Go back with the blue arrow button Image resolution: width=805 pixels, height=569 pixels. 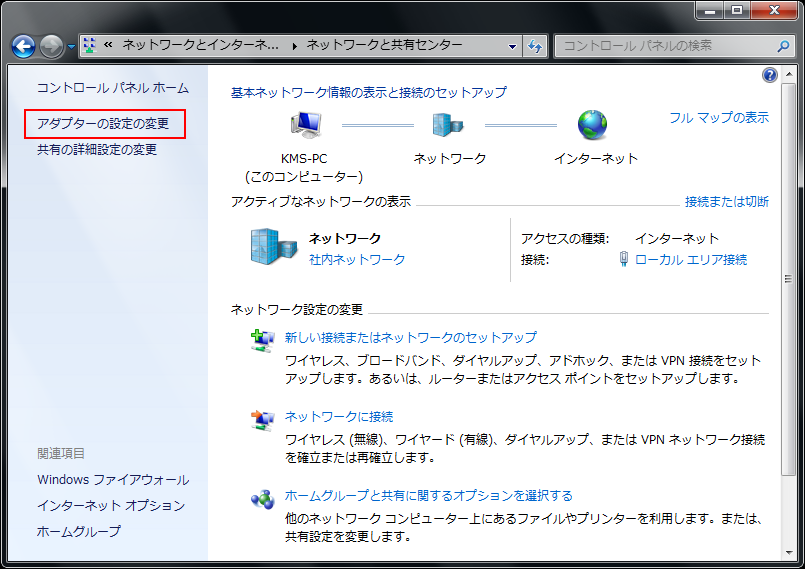(24, 47)
